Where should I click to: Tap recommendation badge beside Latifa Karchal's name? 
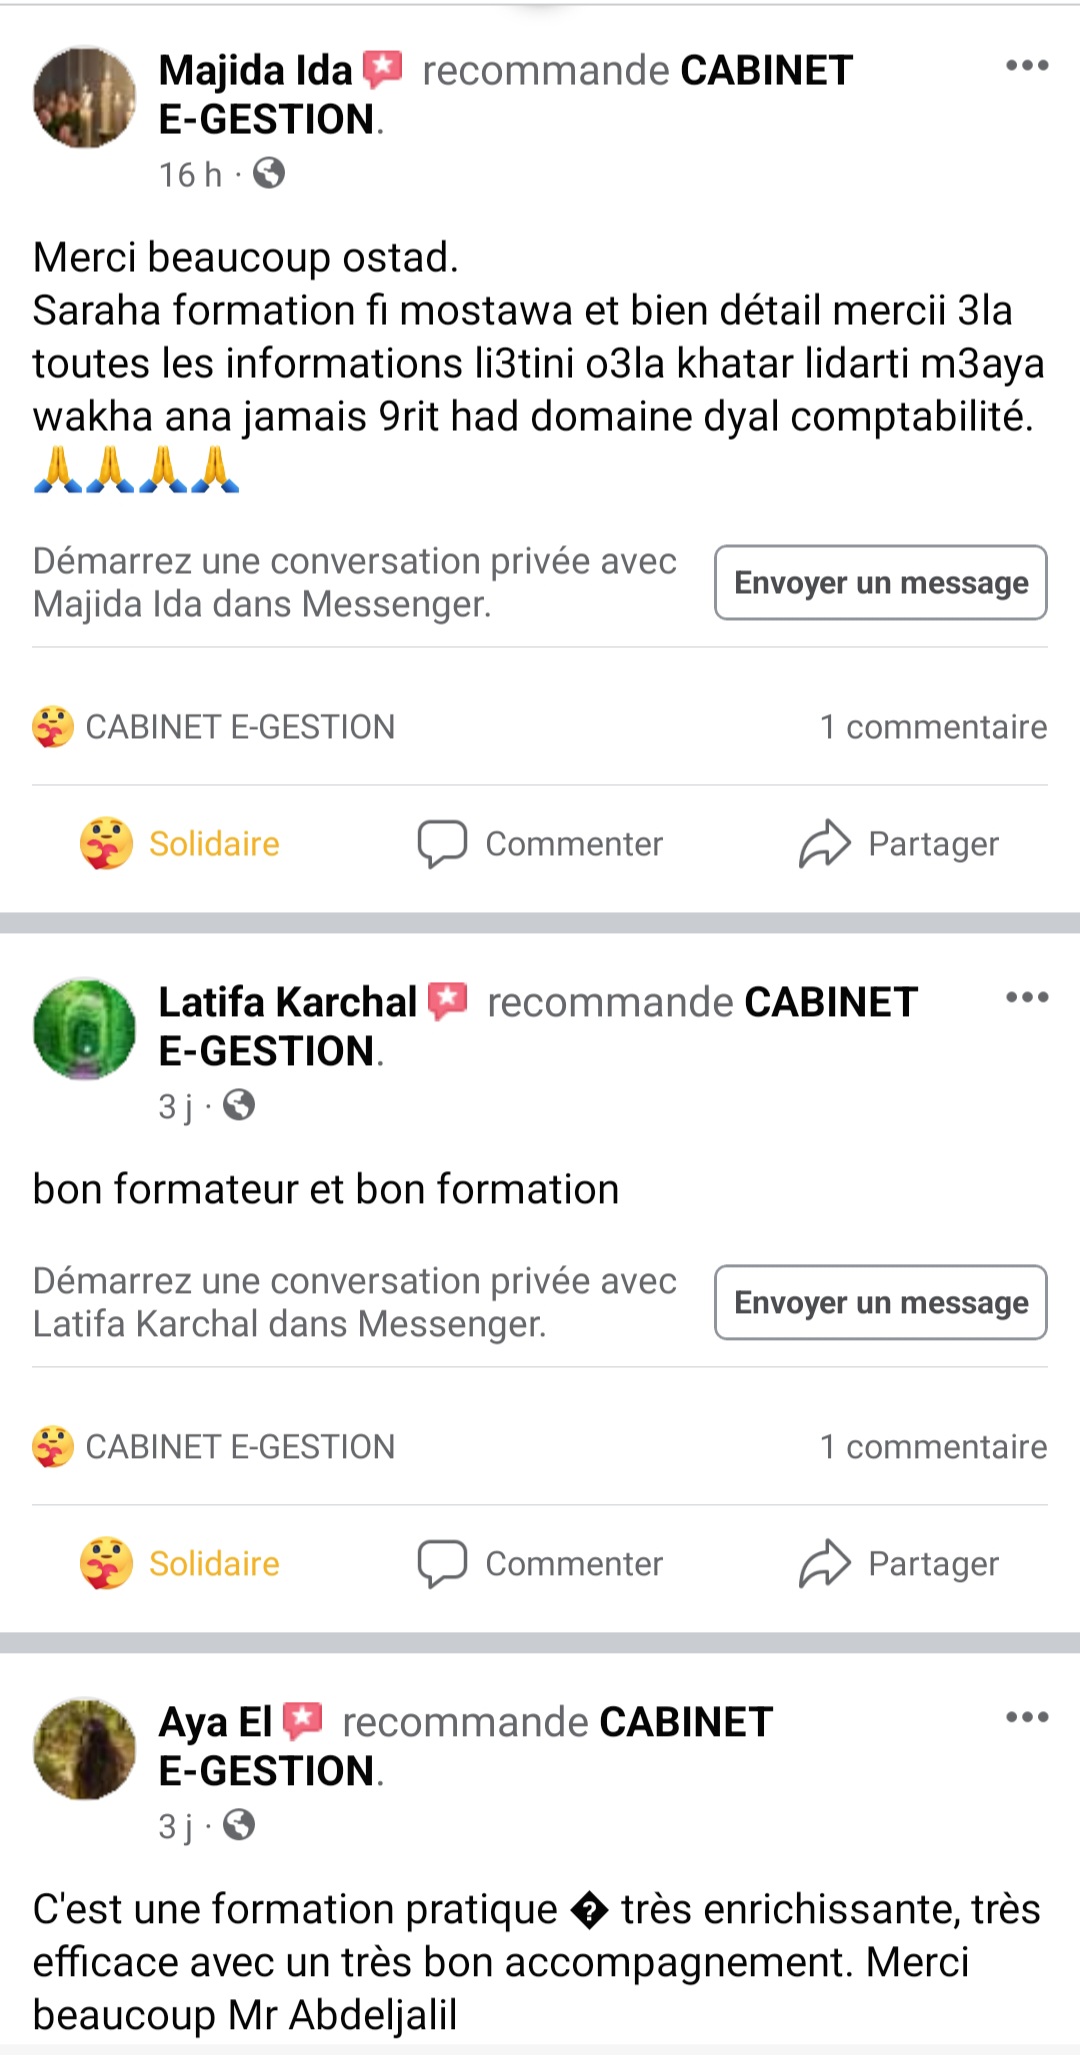pos(448,1000)
